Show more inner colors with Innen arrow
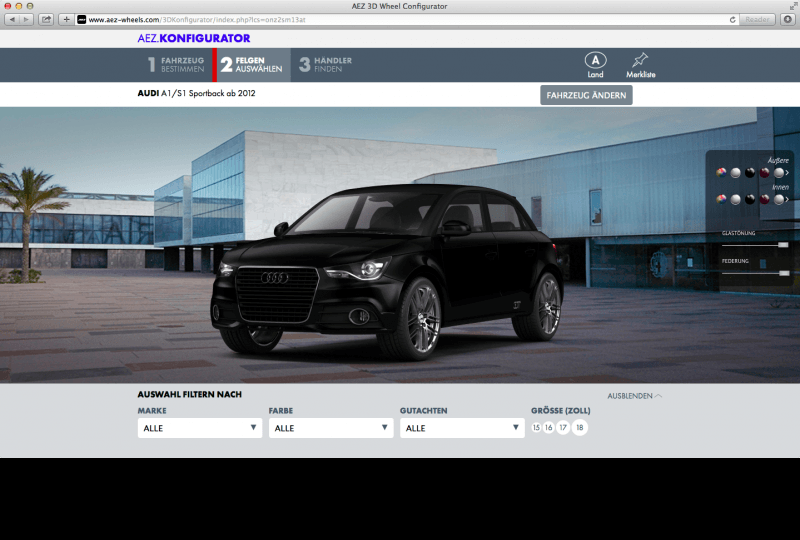Image resolution: width=800 pixels, height=540 pixels. pyautogui.click(x=787, y=199)
